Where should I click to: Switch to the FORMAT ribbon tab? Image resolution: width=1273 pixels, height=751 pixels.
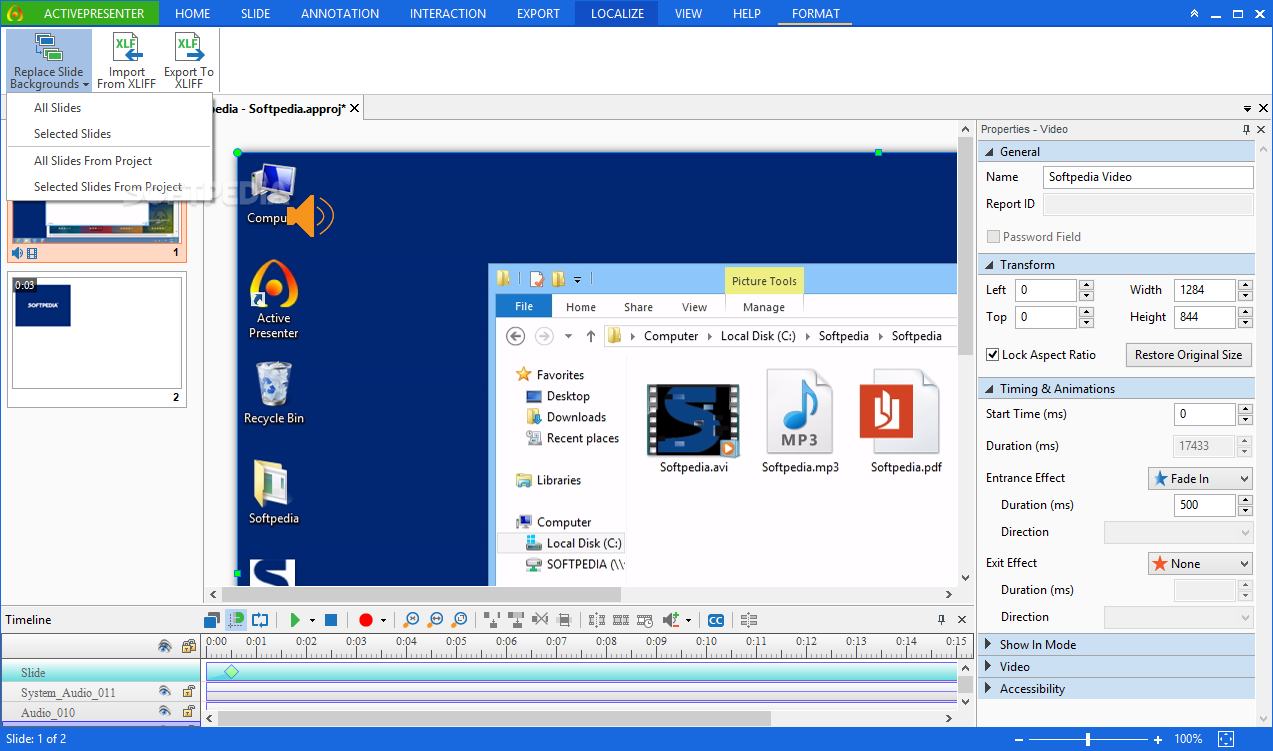pos(816,14)
